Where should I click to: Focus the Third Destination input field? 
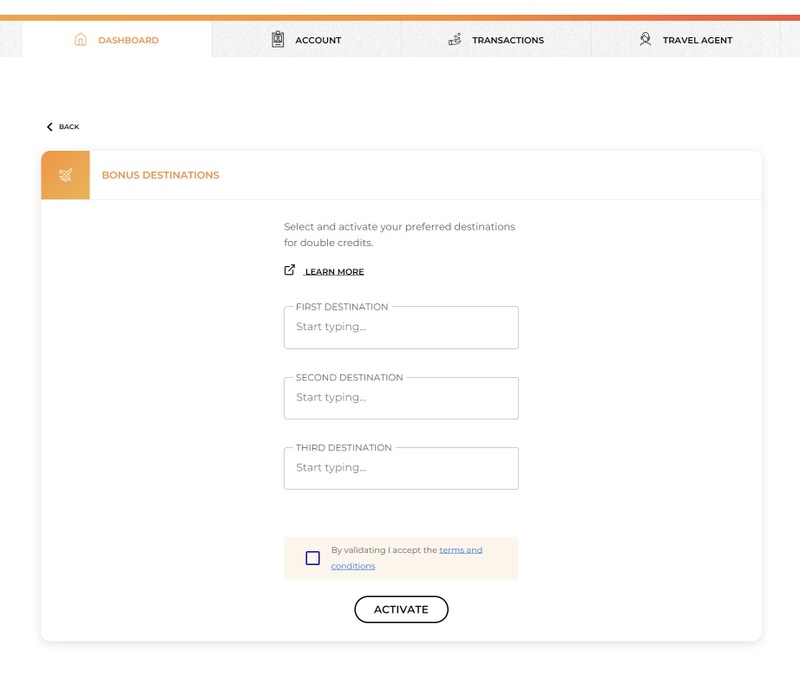click(x=402, y=468)
